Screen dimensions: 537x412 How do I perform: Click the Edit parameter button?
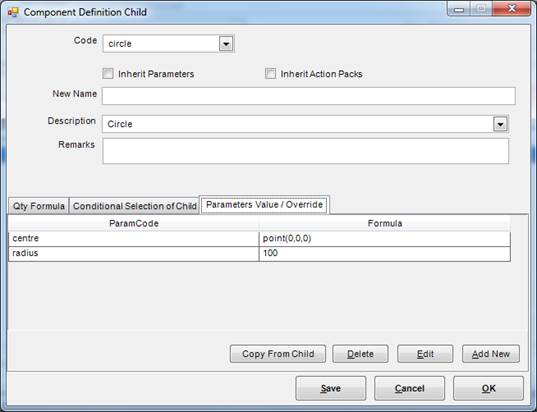click(425, 354)
